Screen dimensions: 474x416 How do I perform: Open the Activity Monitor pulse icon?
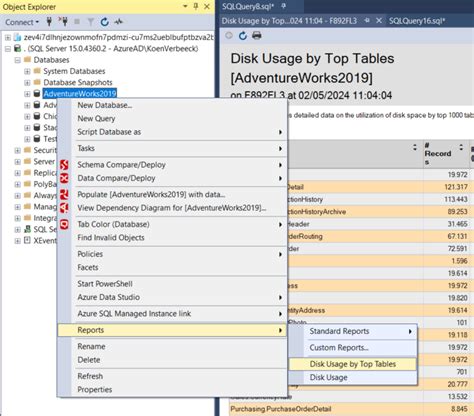[119, 22]
